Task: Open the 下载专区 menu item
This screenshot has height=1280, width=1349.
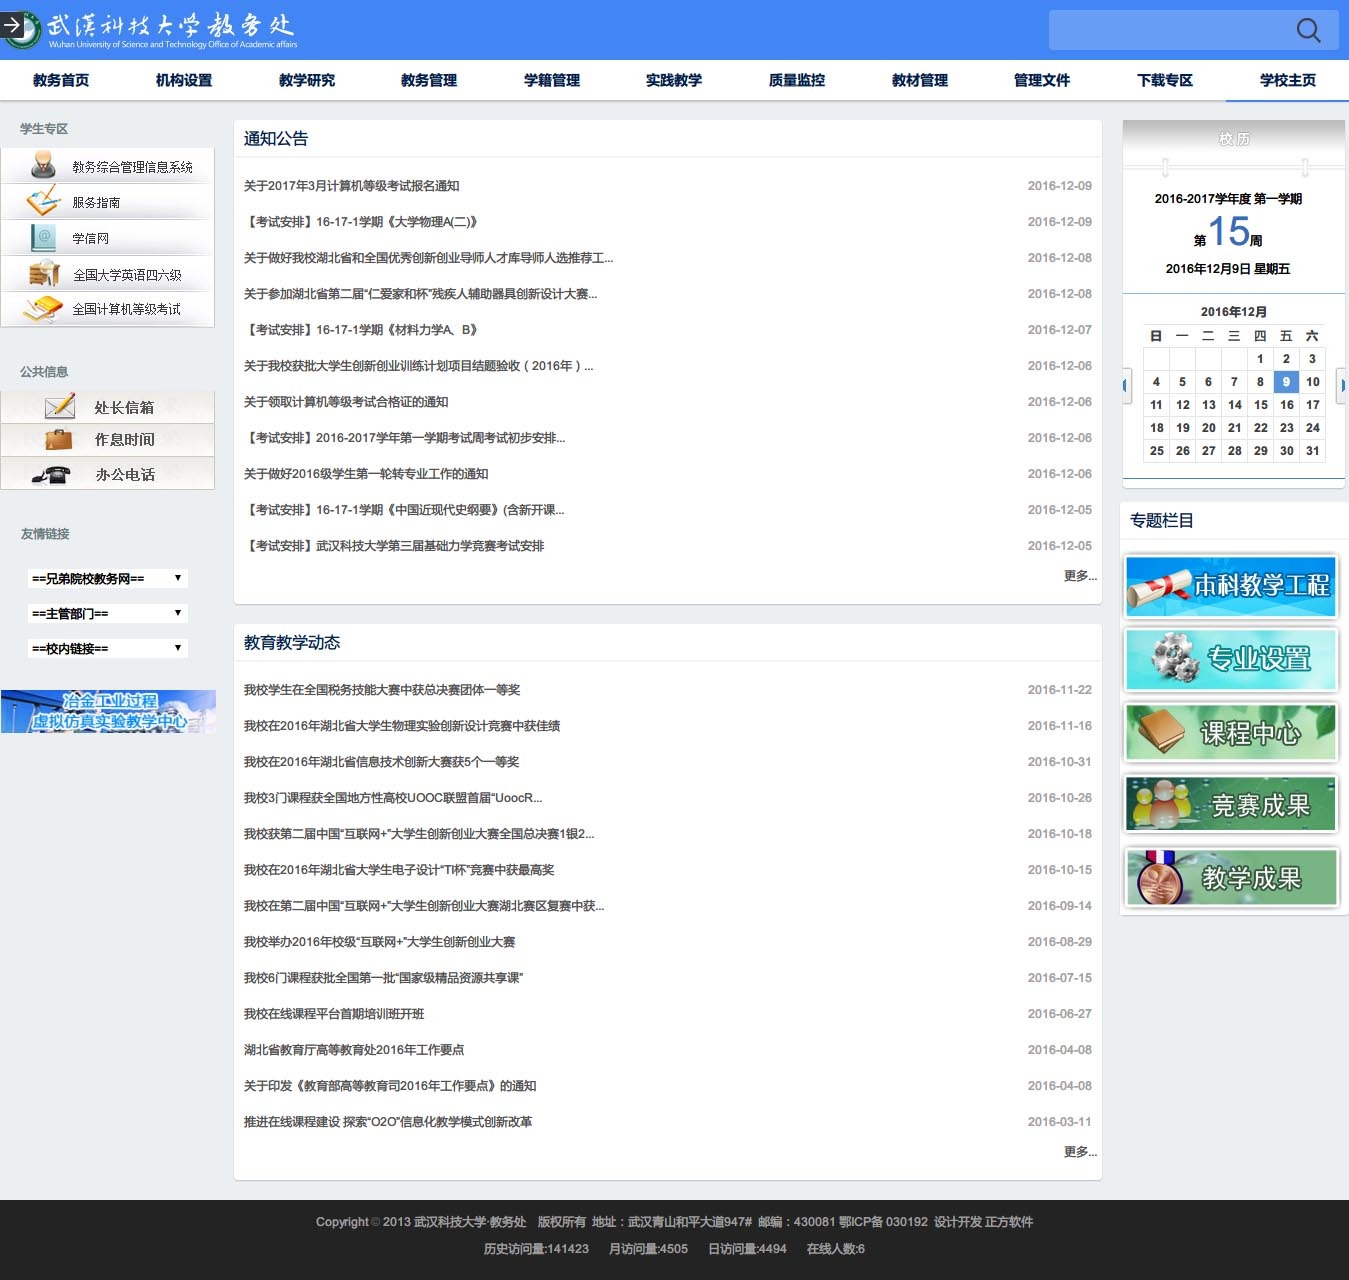Action: coord(1165,80)
